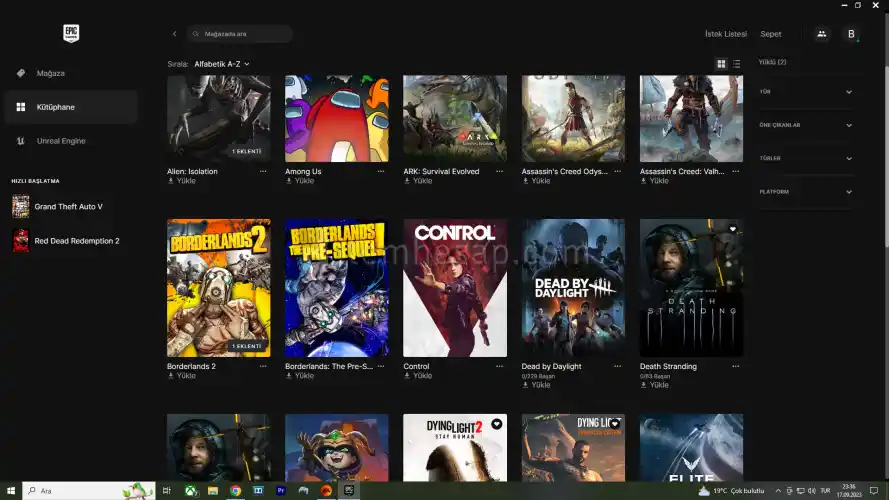Open the friends list icon
889x500 pixels.
click(x=821, y=34)
